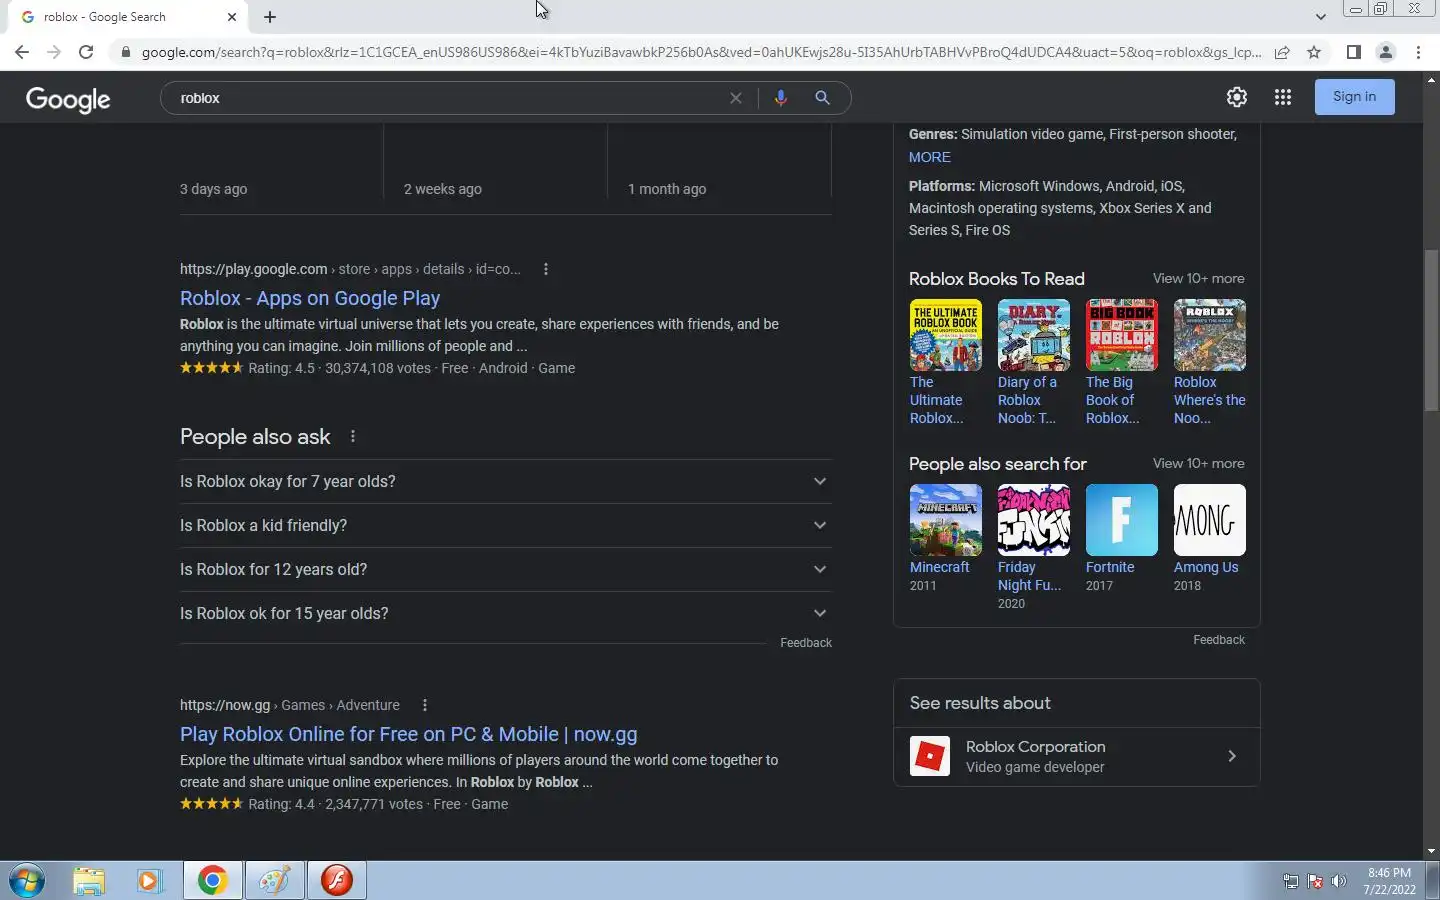Open the tab search dropdown arrow
Viewport: 1440px width, 900px height.
tap(1320, 17)
